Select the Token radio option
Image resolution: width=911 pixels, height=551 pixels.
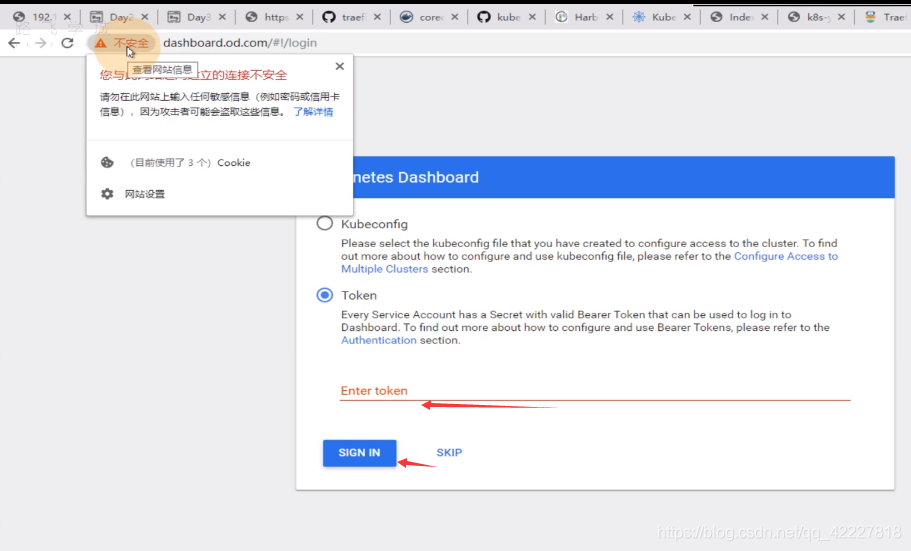click(x=325, y=295)
